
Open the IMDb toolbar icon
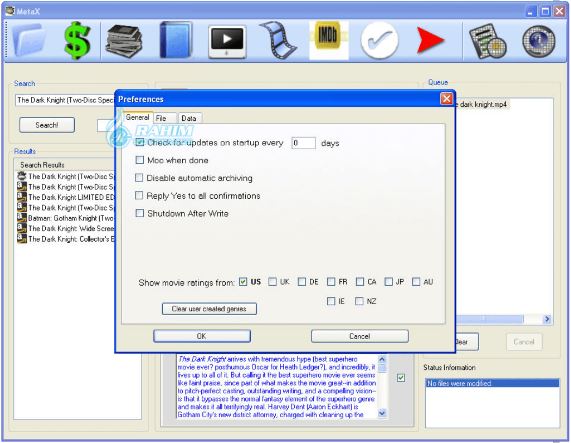(x=329, y=40)
